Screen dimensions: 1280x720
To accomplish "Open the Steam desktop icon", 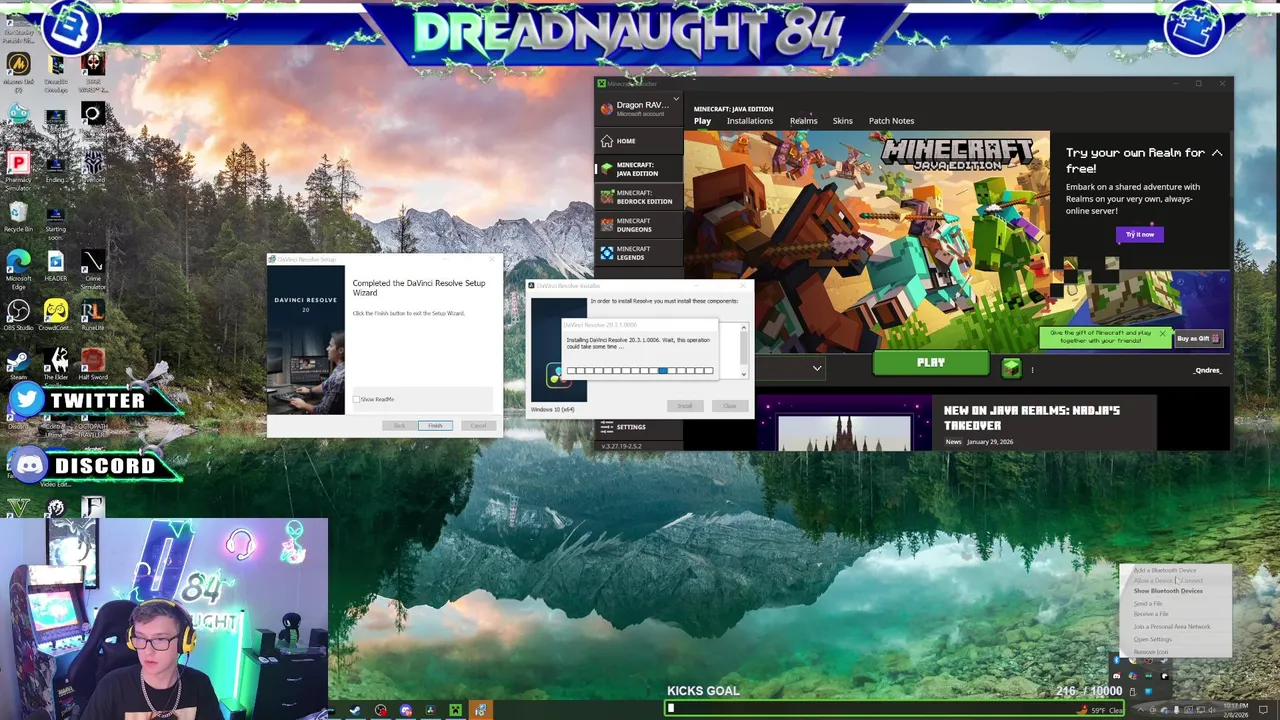I will pos(18,364).
